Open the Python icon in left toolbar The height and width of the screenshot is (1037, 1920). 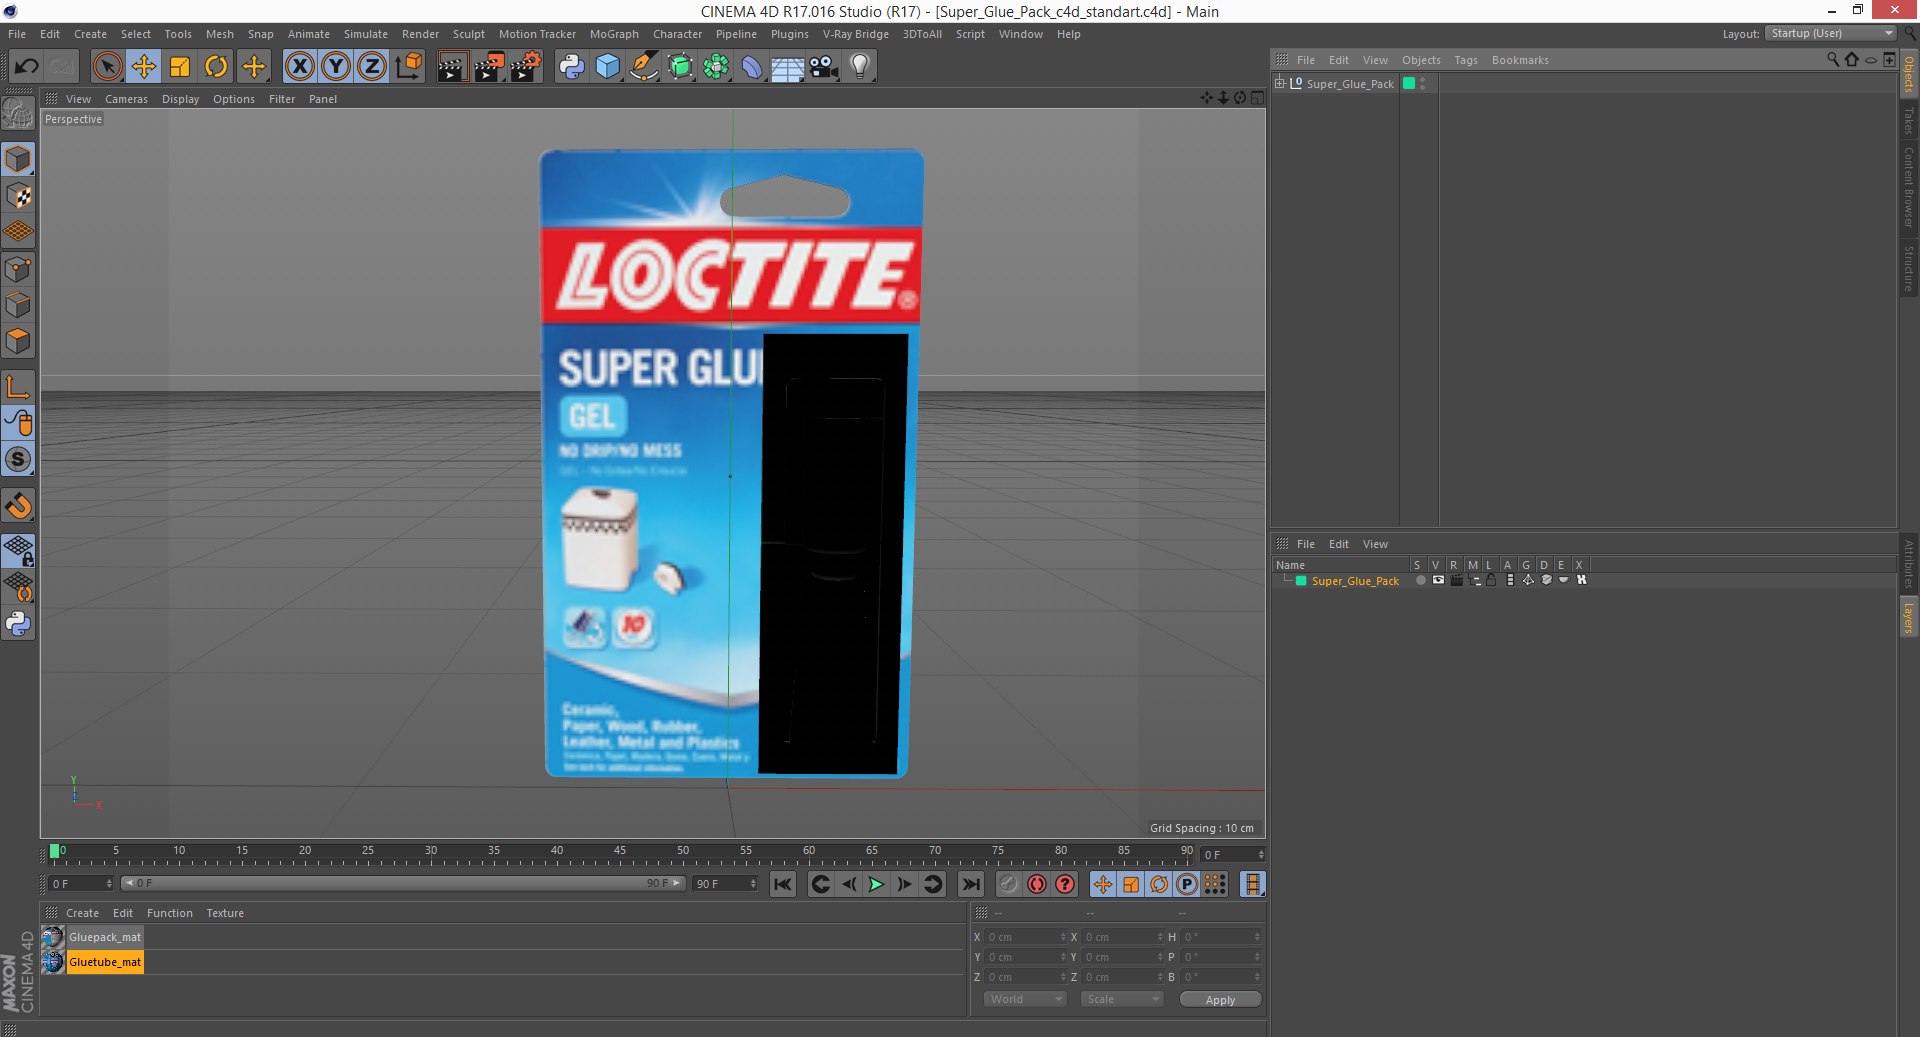[18, 624]
